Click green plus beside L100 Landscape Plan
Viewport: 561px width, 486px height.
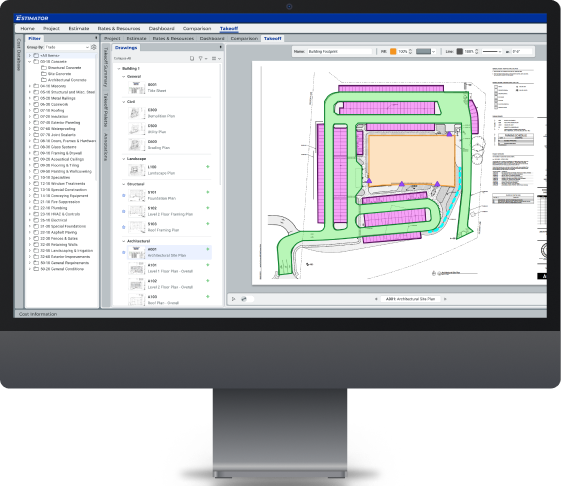coord(208,167)
